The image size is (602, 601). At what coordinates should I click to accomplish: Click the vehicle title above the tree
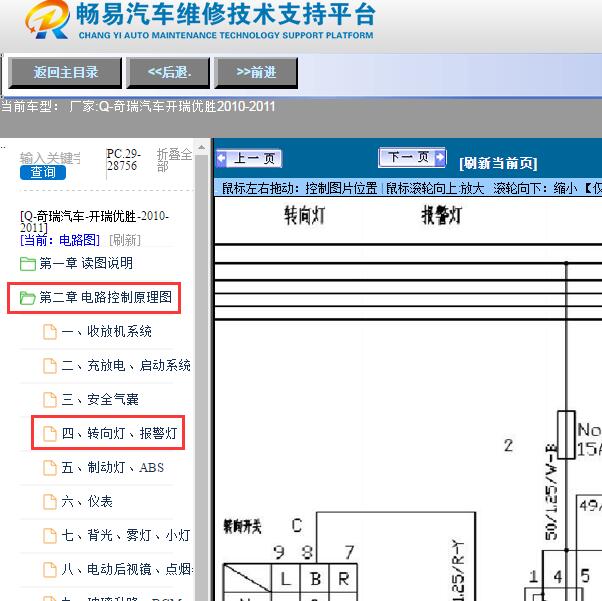click(94, 222)
